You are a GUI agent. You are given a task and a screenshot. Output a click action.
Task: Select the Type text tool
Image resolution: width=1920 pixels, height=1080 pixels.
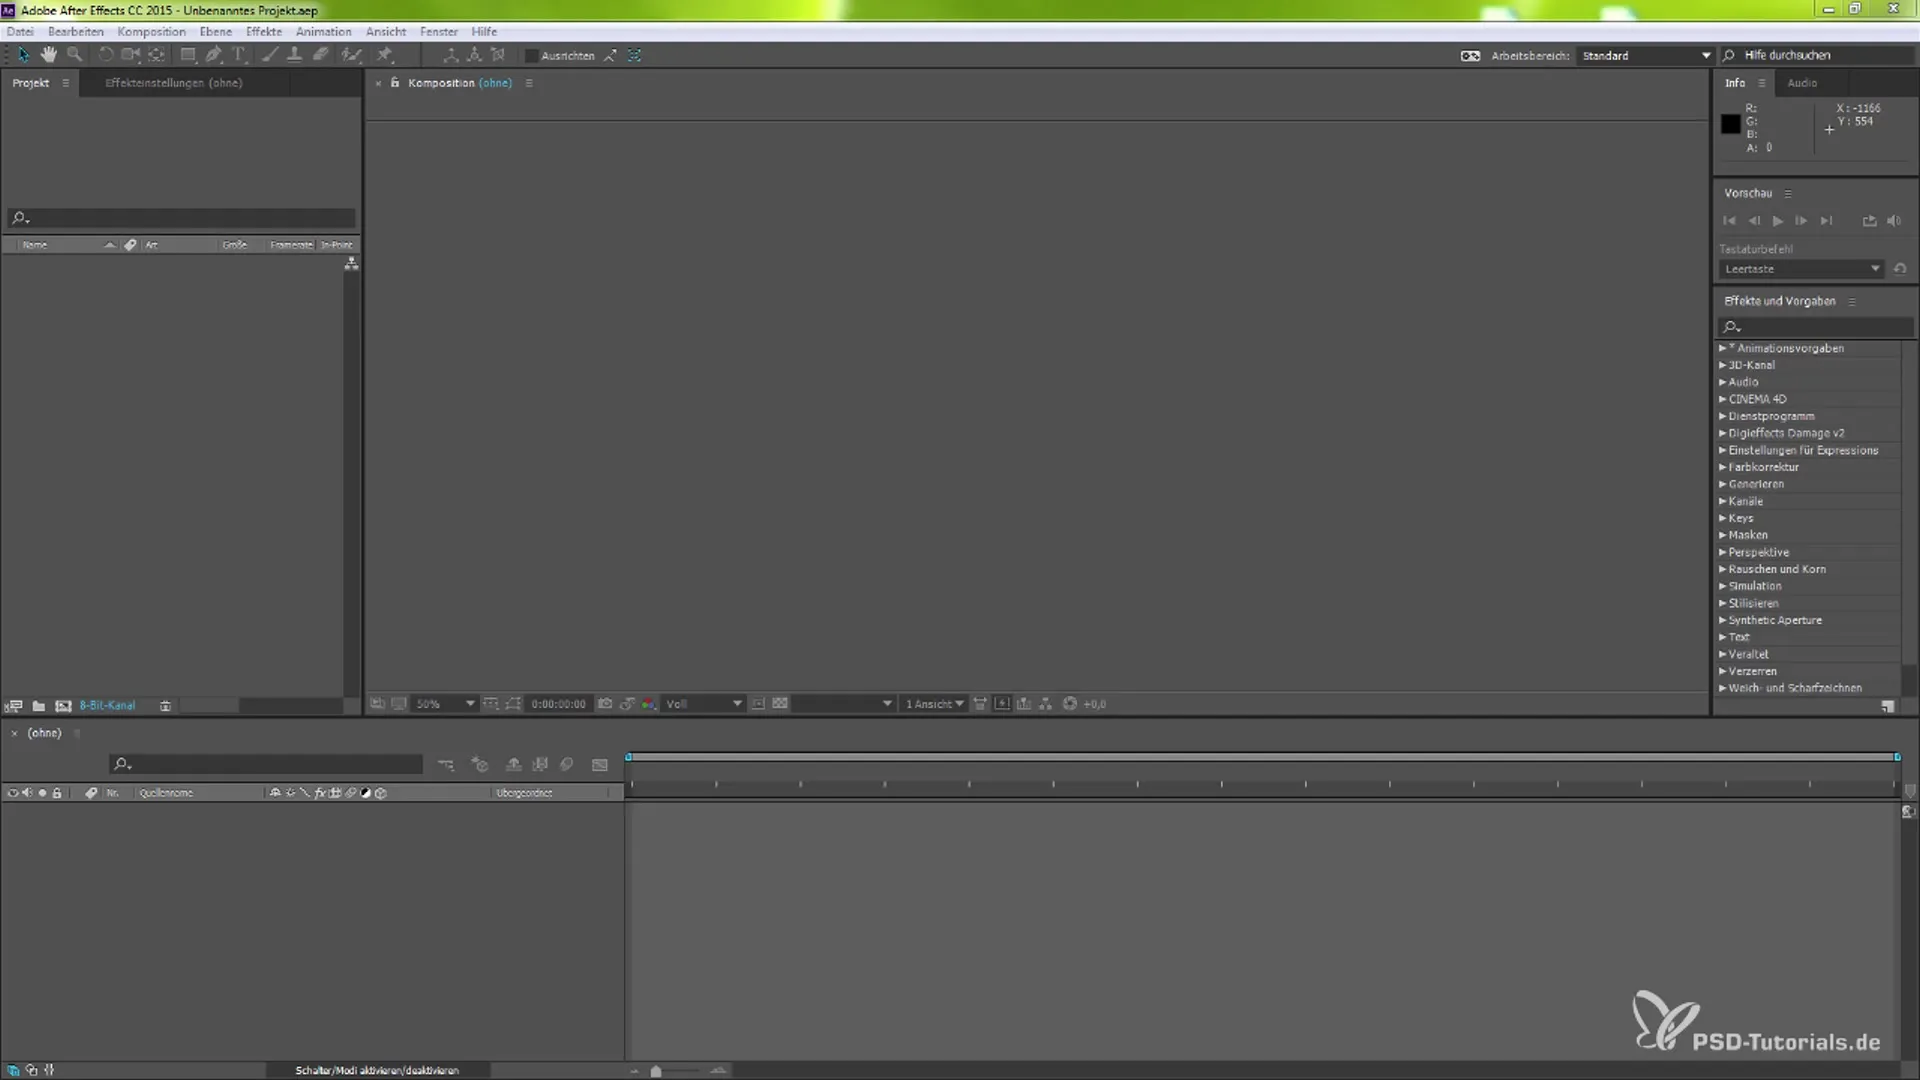(x=239, y=55)
